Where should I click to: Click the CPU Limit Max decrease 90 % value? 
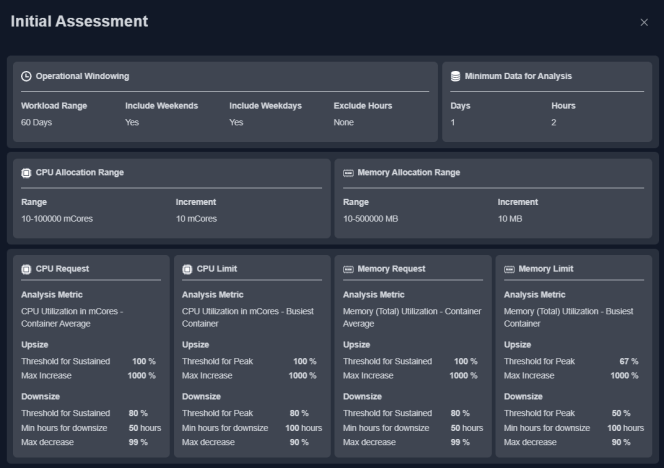pyautogui.click(x=299, y=442)
